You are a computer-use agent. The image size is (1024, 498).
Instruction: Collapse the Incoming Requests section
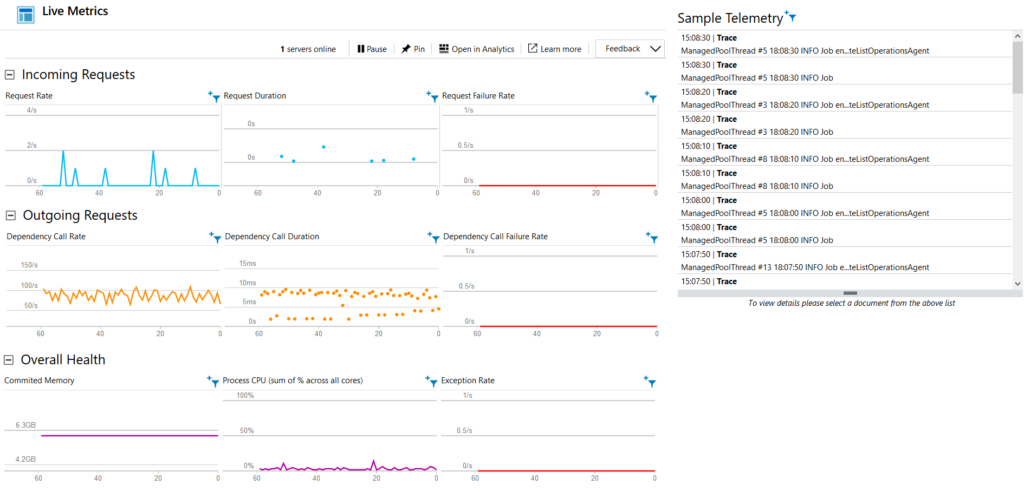pyautogui.click(x=10, y=75)
